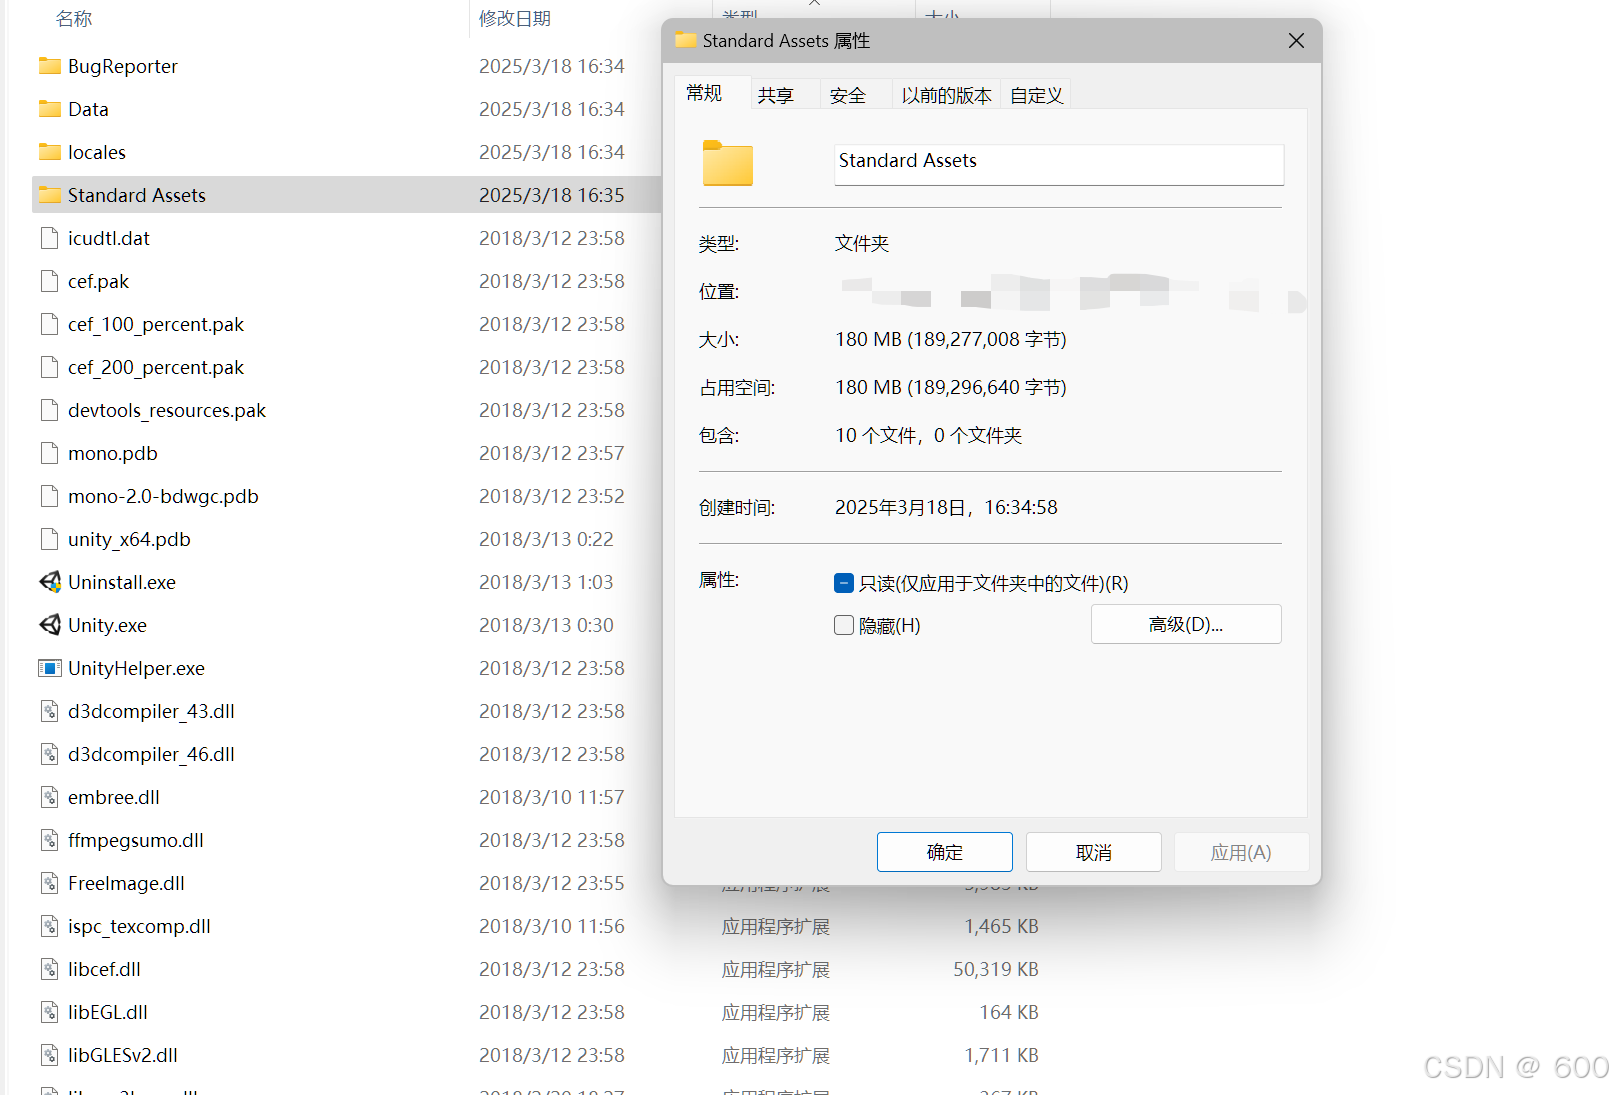
Task: Click the ffmpegsumo.dll file icon
Action: [x=49, y=840]
